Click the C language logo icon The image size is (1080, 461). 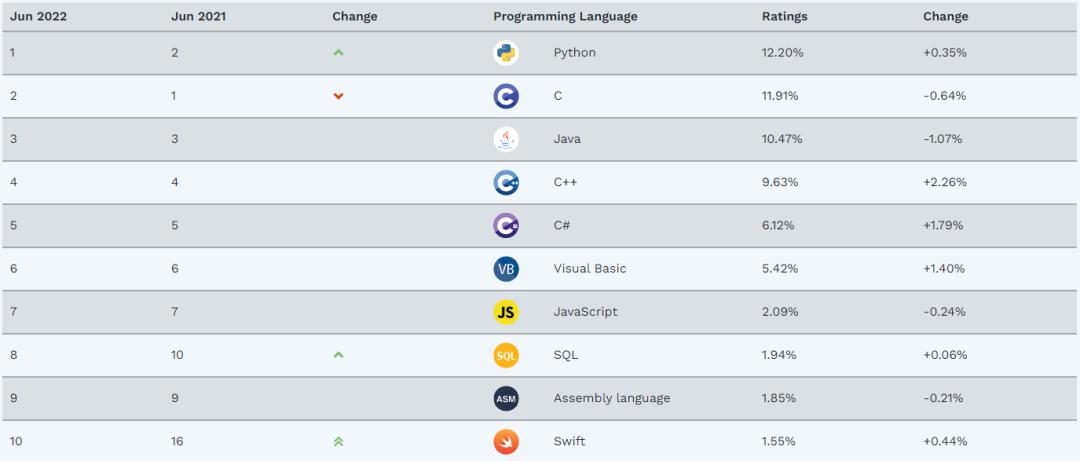coord(506,96)
